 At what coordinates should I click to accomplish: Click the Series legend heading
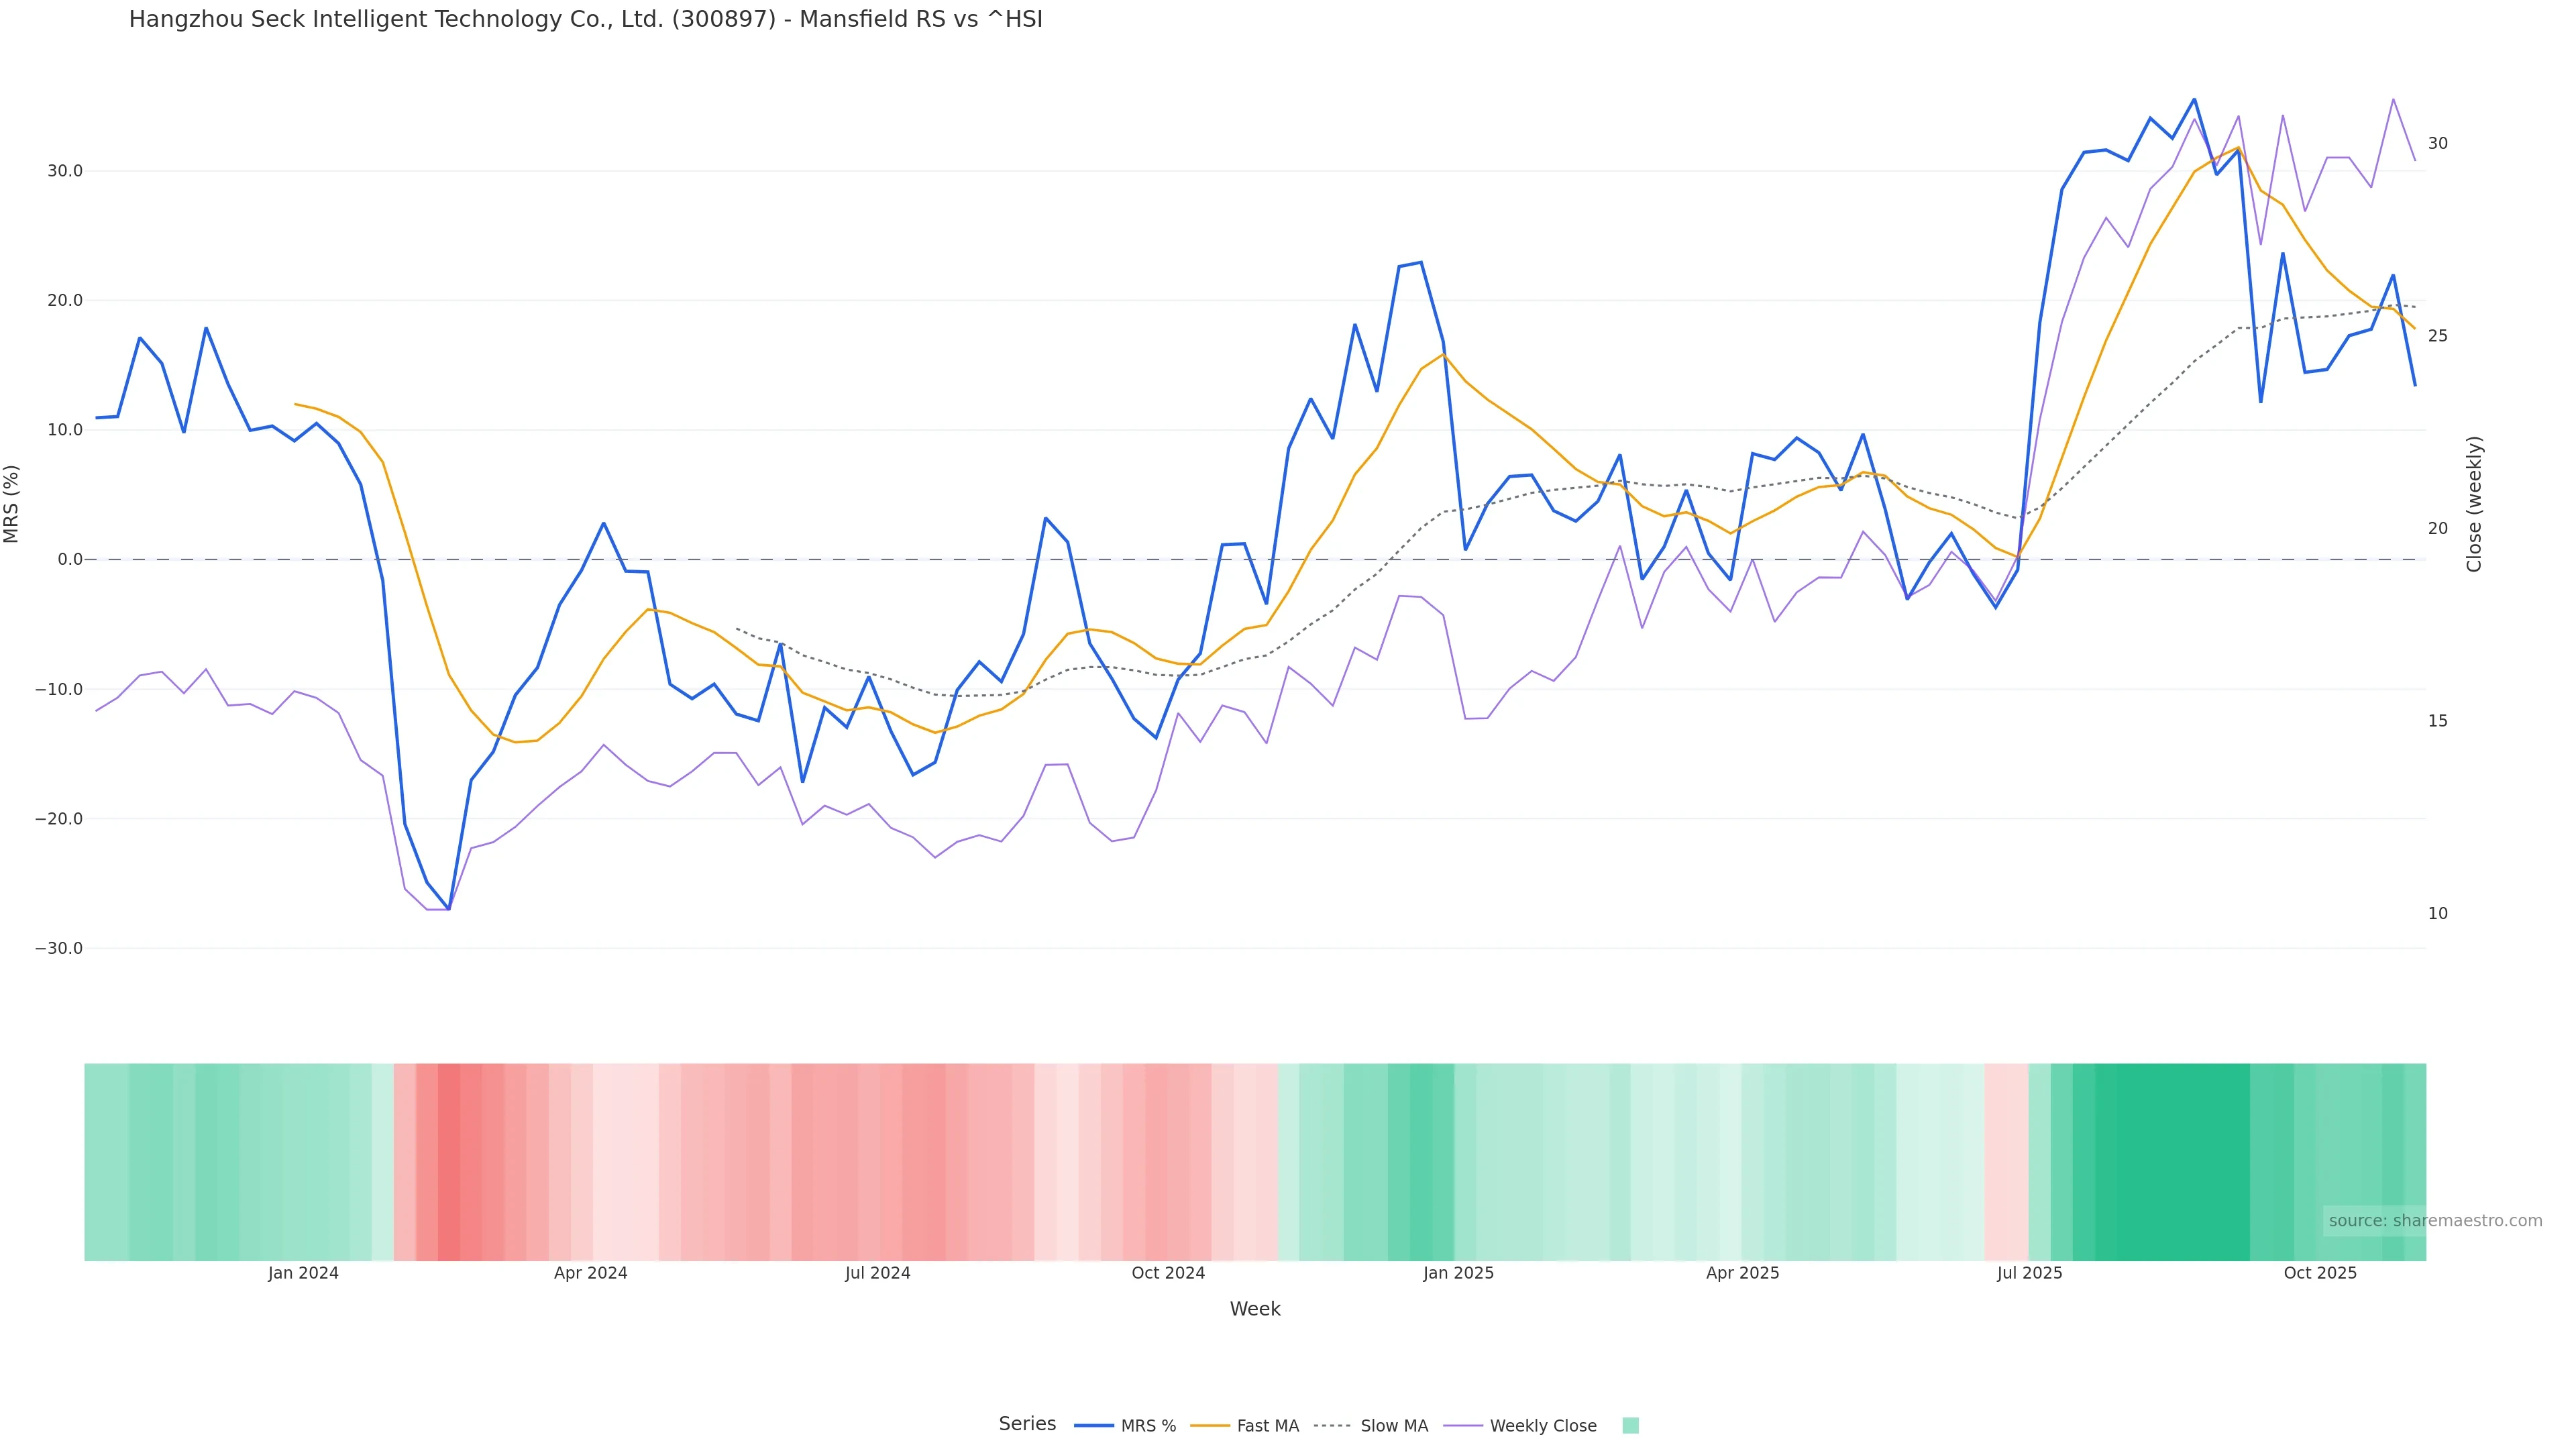1027,1424
